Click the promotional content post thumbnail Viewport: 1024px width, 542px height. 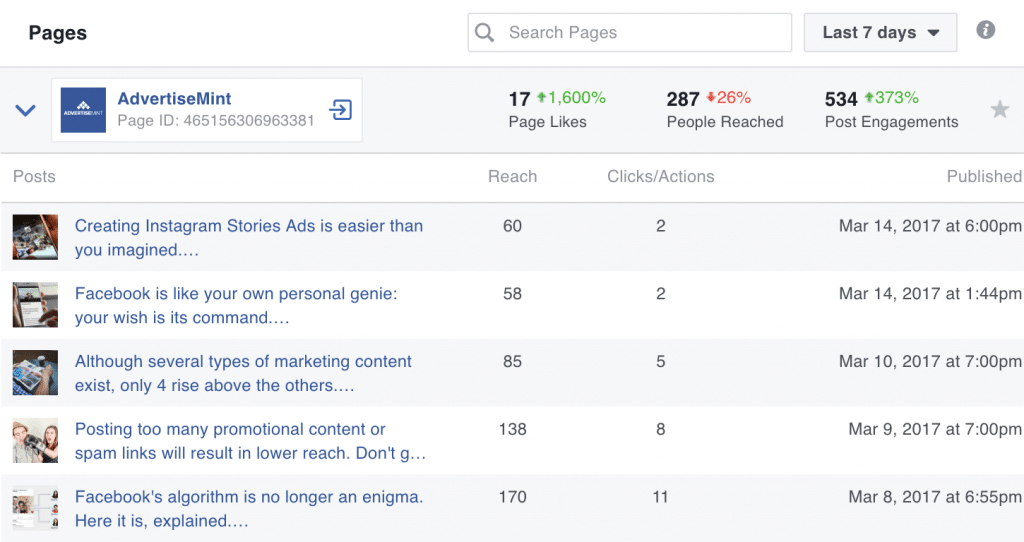pyautogui.click(x=35, y=441)
